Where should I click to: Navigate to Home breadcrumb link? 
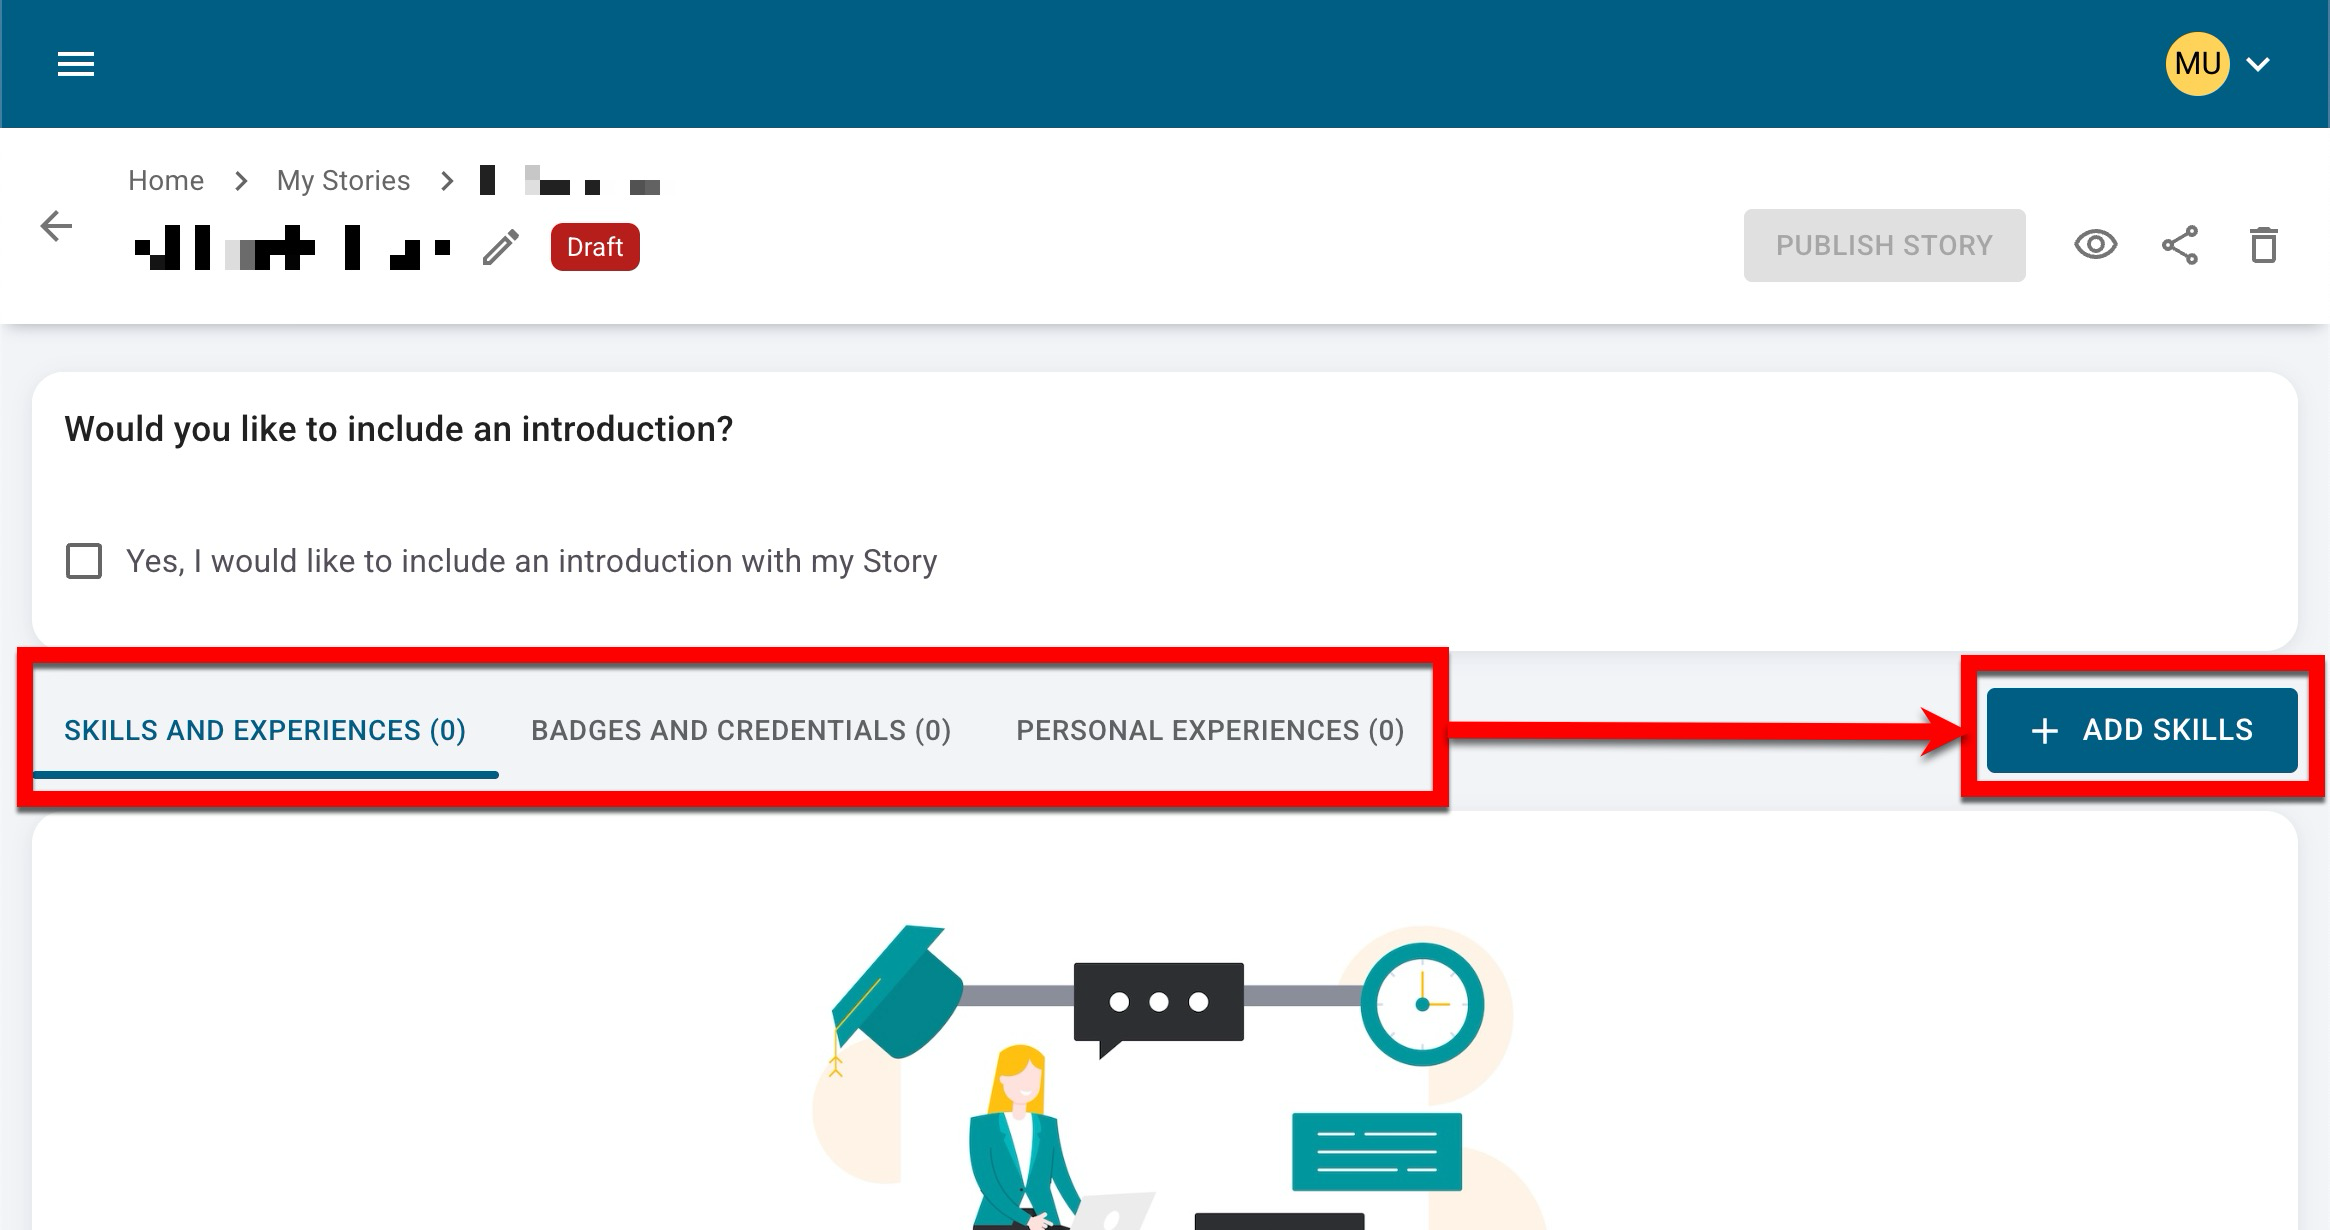[x=166, y=181]
